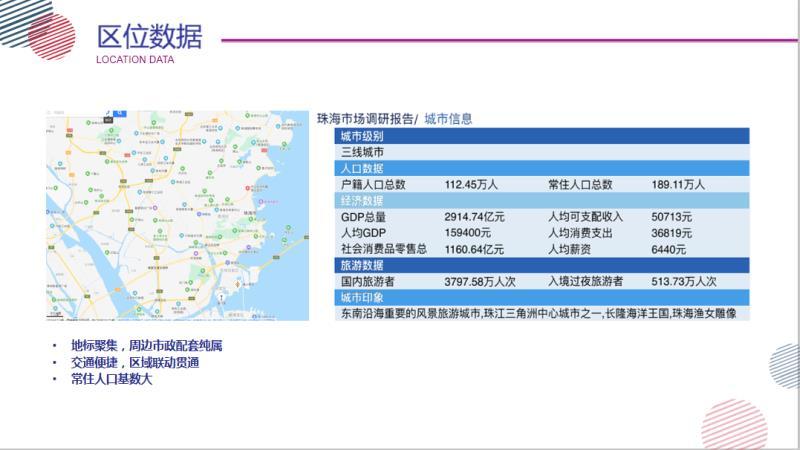Click the 城市印象 section header
This screenshot has width=800, height=450.
click(x=361, y=298)
